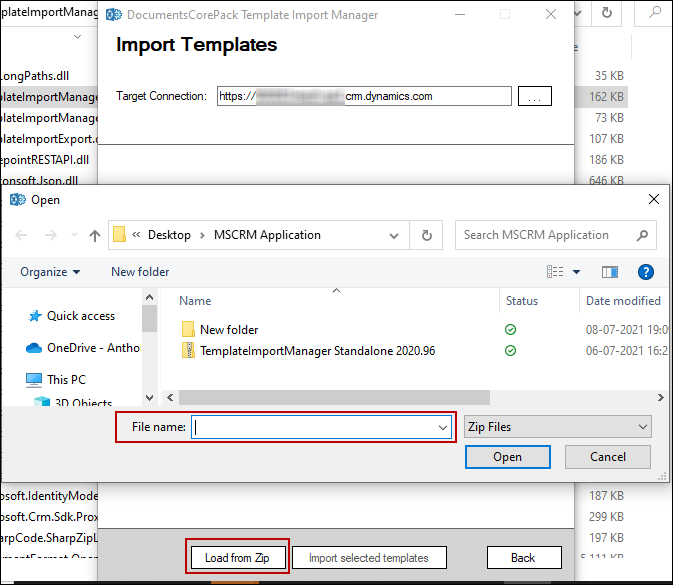This screenshot has width=673, height=585.
Task: Minimize the Template Import Manager window
Action: [x=460, y=15]
